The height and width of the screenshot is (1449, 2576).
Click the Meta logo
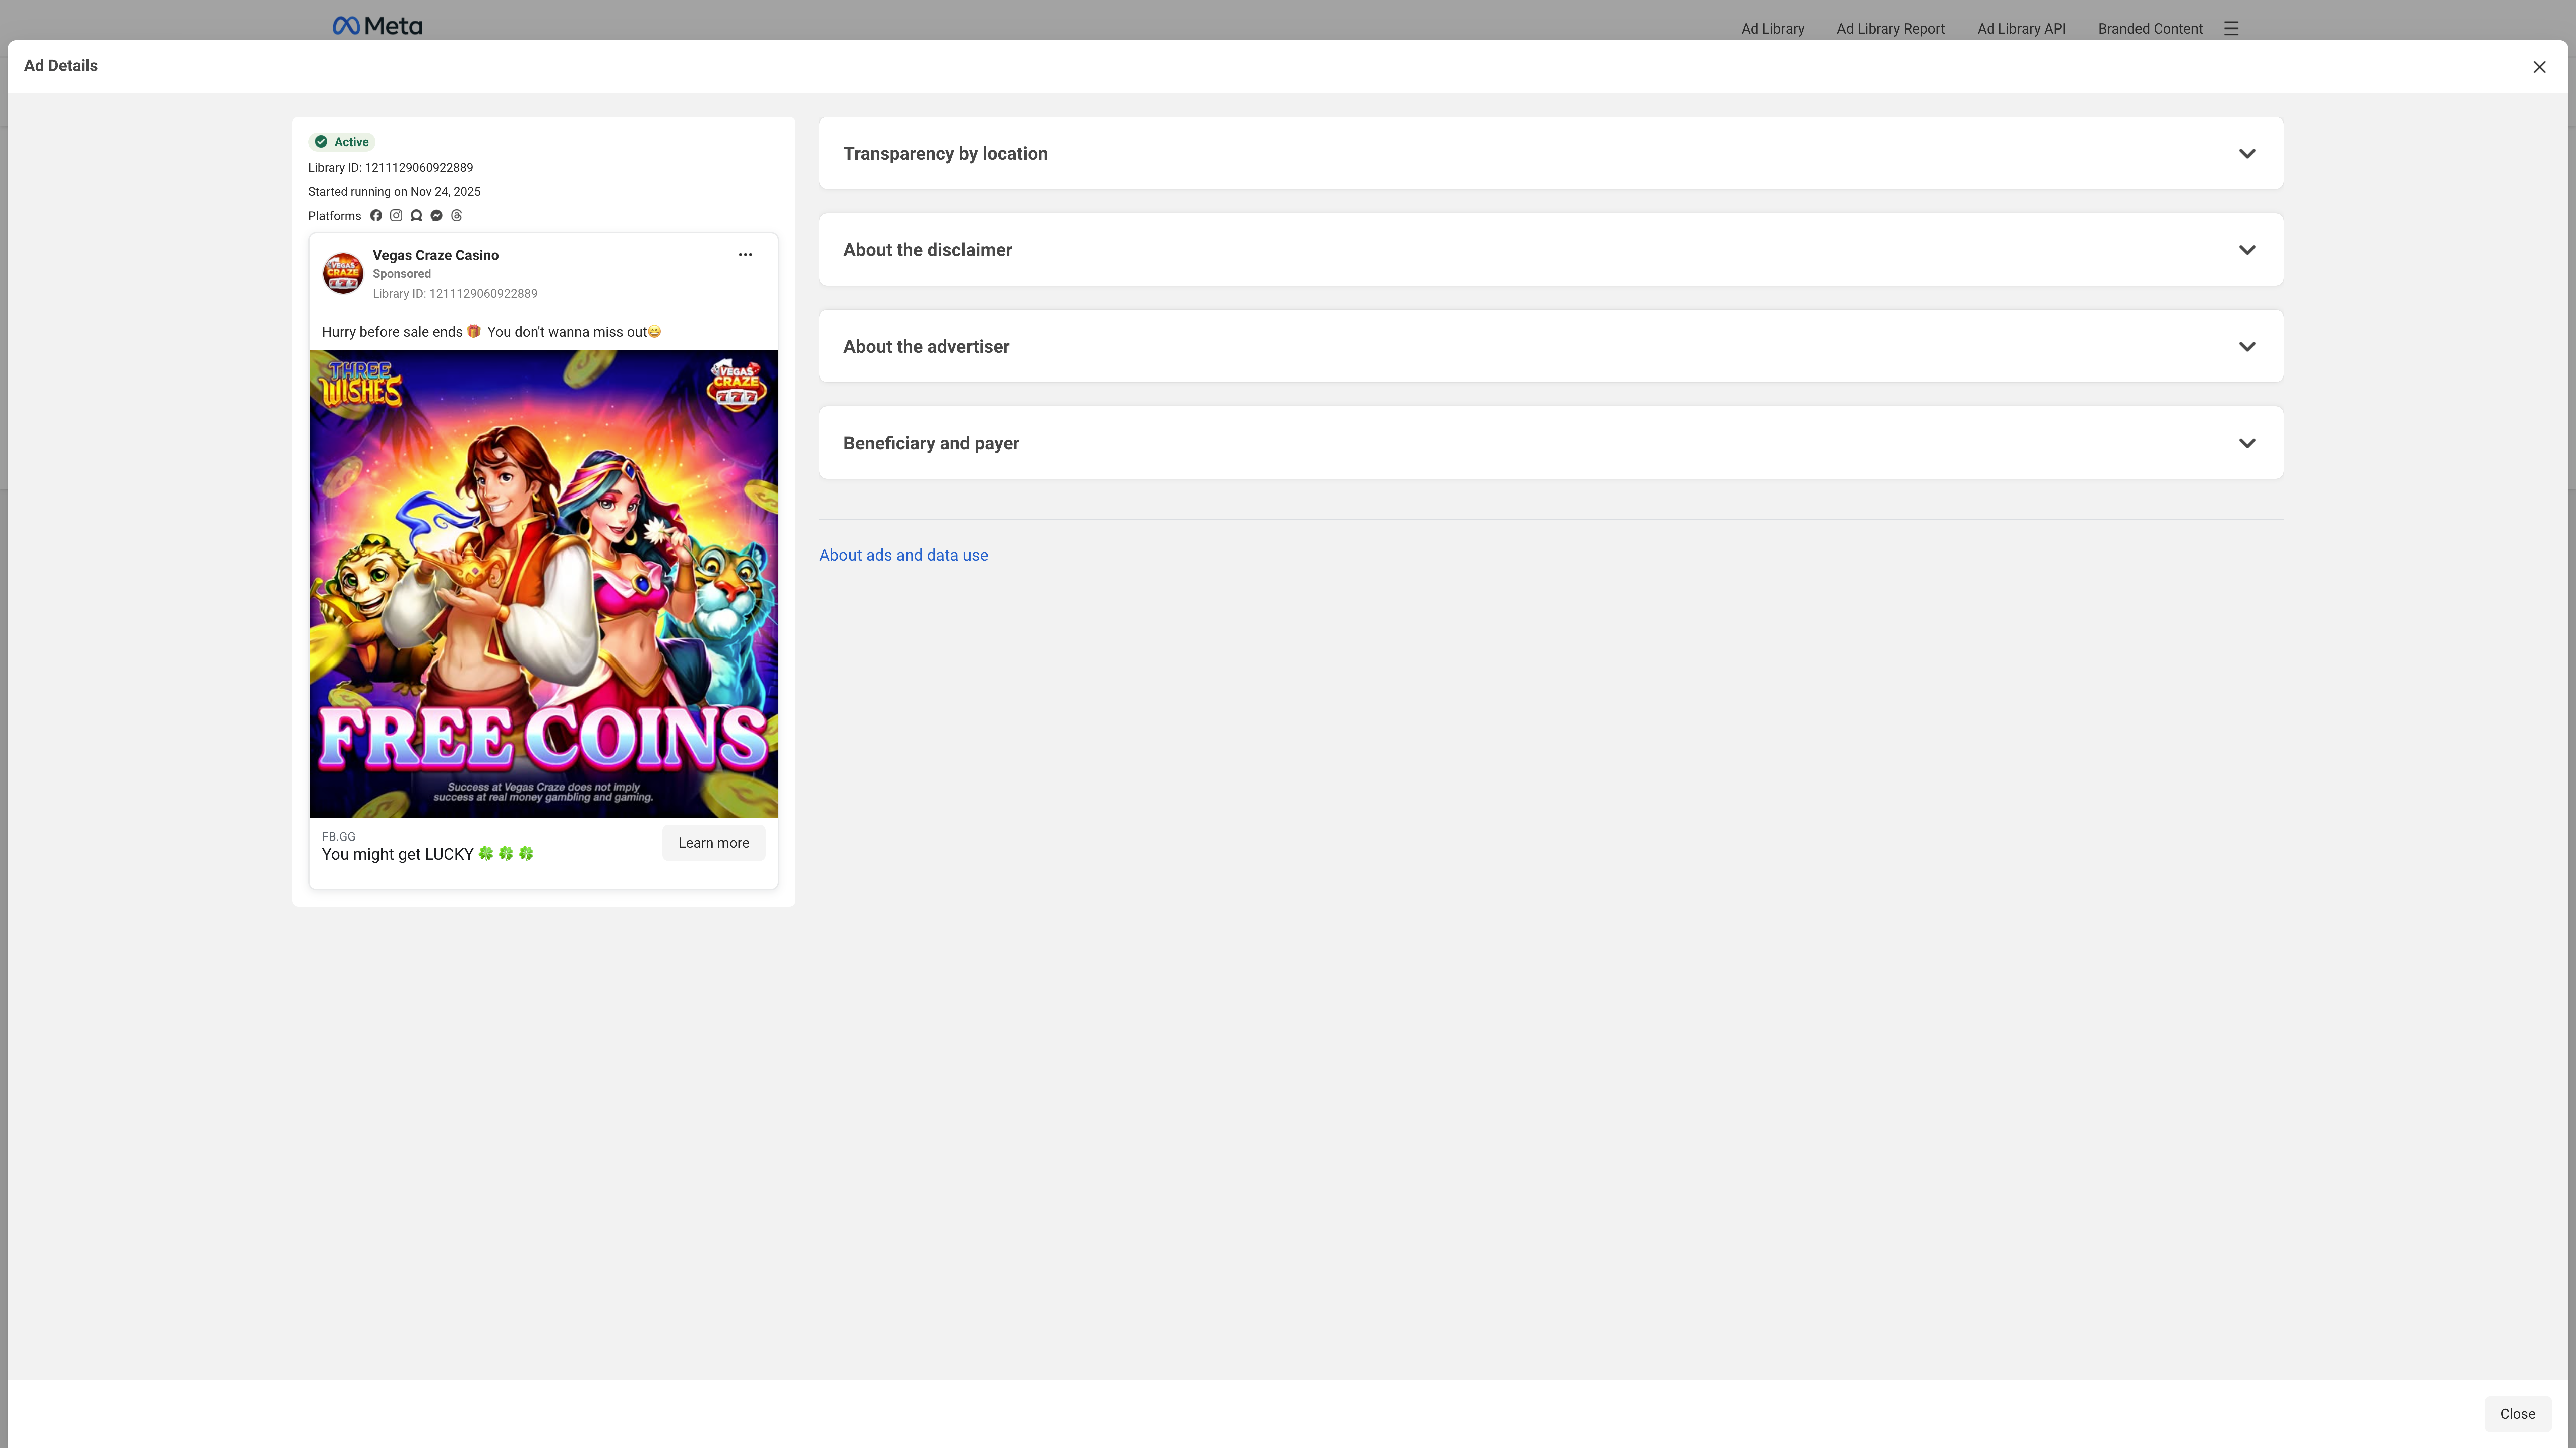pyautogui.click(x=377, y=26)
